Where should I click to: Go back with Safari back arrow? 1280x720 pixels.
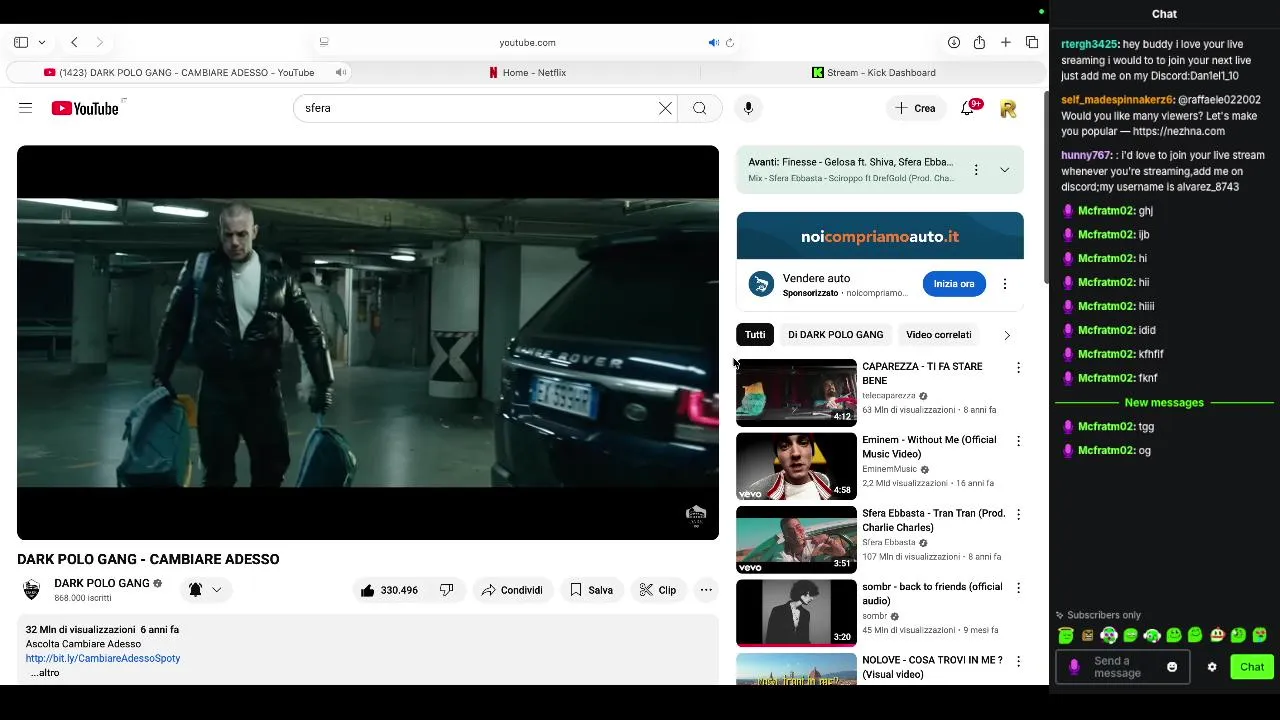click(x=74, y=43)
